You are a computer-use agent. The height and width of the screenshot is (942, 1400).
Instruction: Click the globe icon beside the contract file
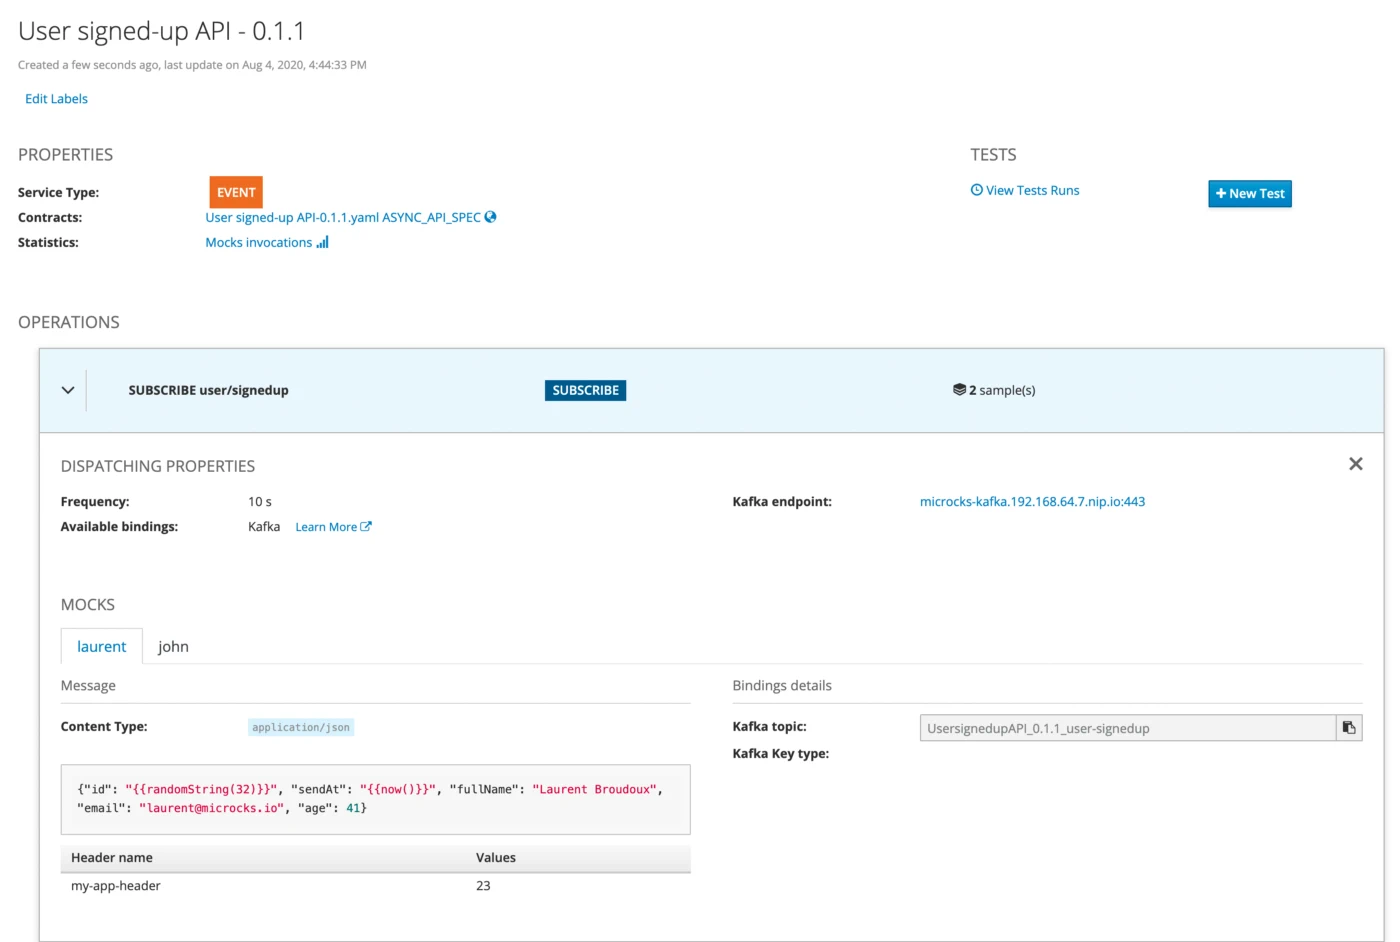coord(490,217)
